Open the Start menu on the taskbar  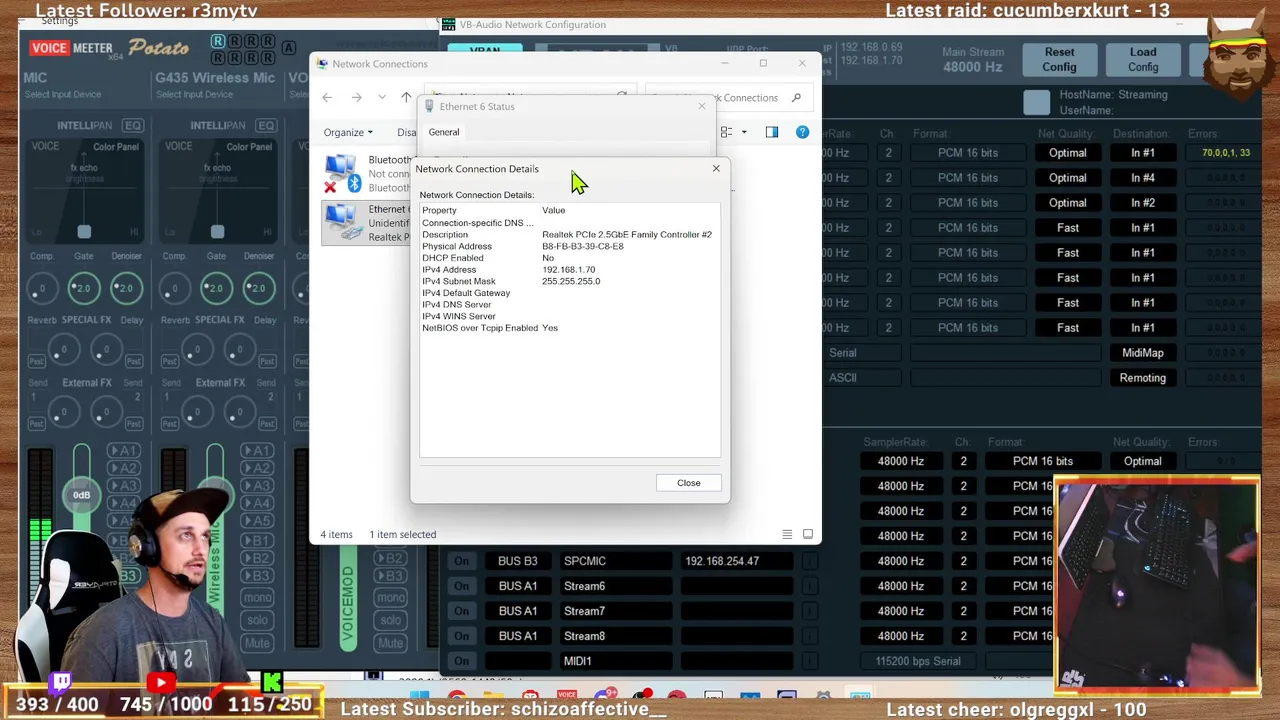click(x=418, y=697)
